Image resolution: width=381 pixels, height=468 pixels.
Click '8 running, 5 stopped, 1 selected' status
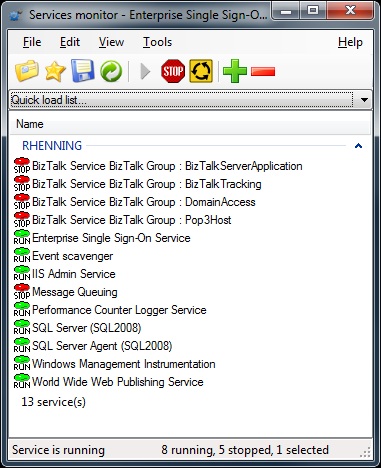(245, 450)
